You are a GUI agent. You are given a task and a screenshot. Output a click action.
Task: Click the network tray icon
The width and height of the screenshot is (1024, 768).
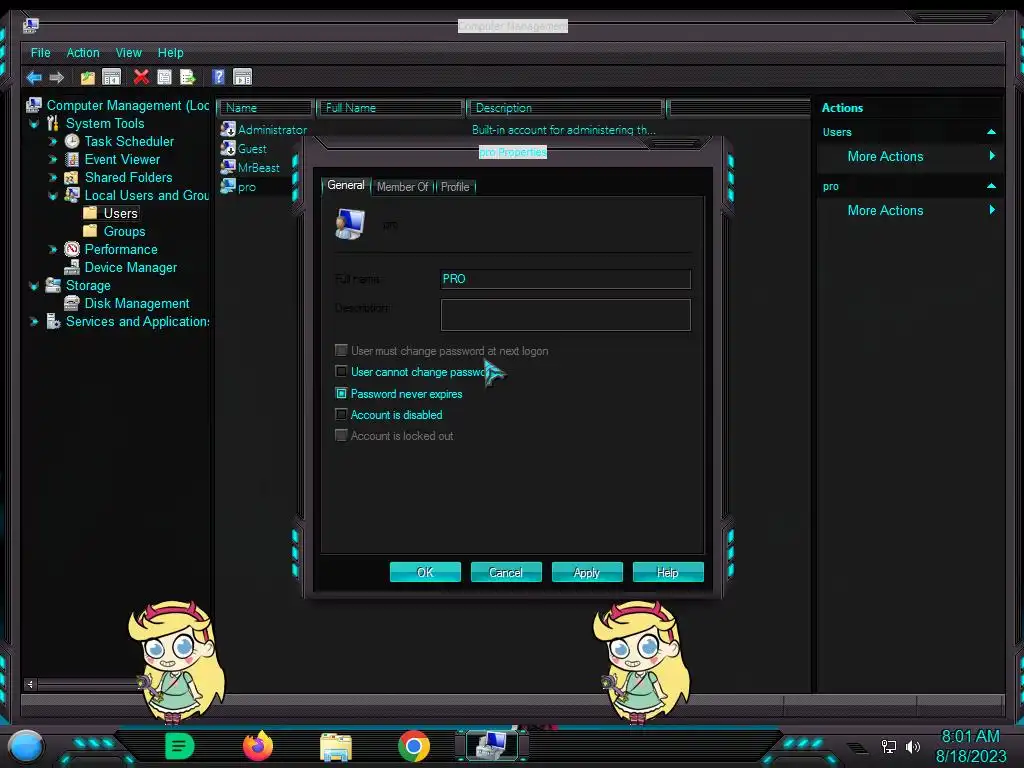tap(889, 746)
